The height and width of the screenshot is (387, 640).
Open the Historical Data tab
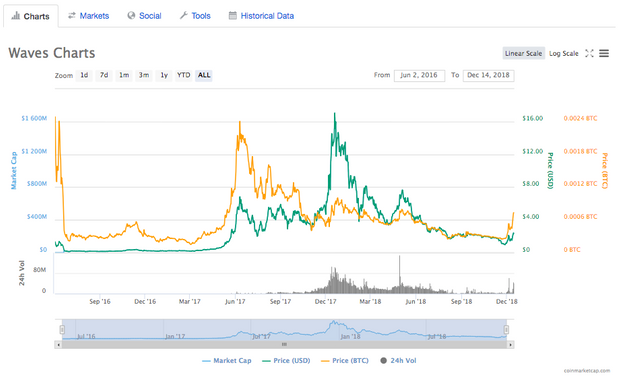pyautogui.click(x=261, y=16)
